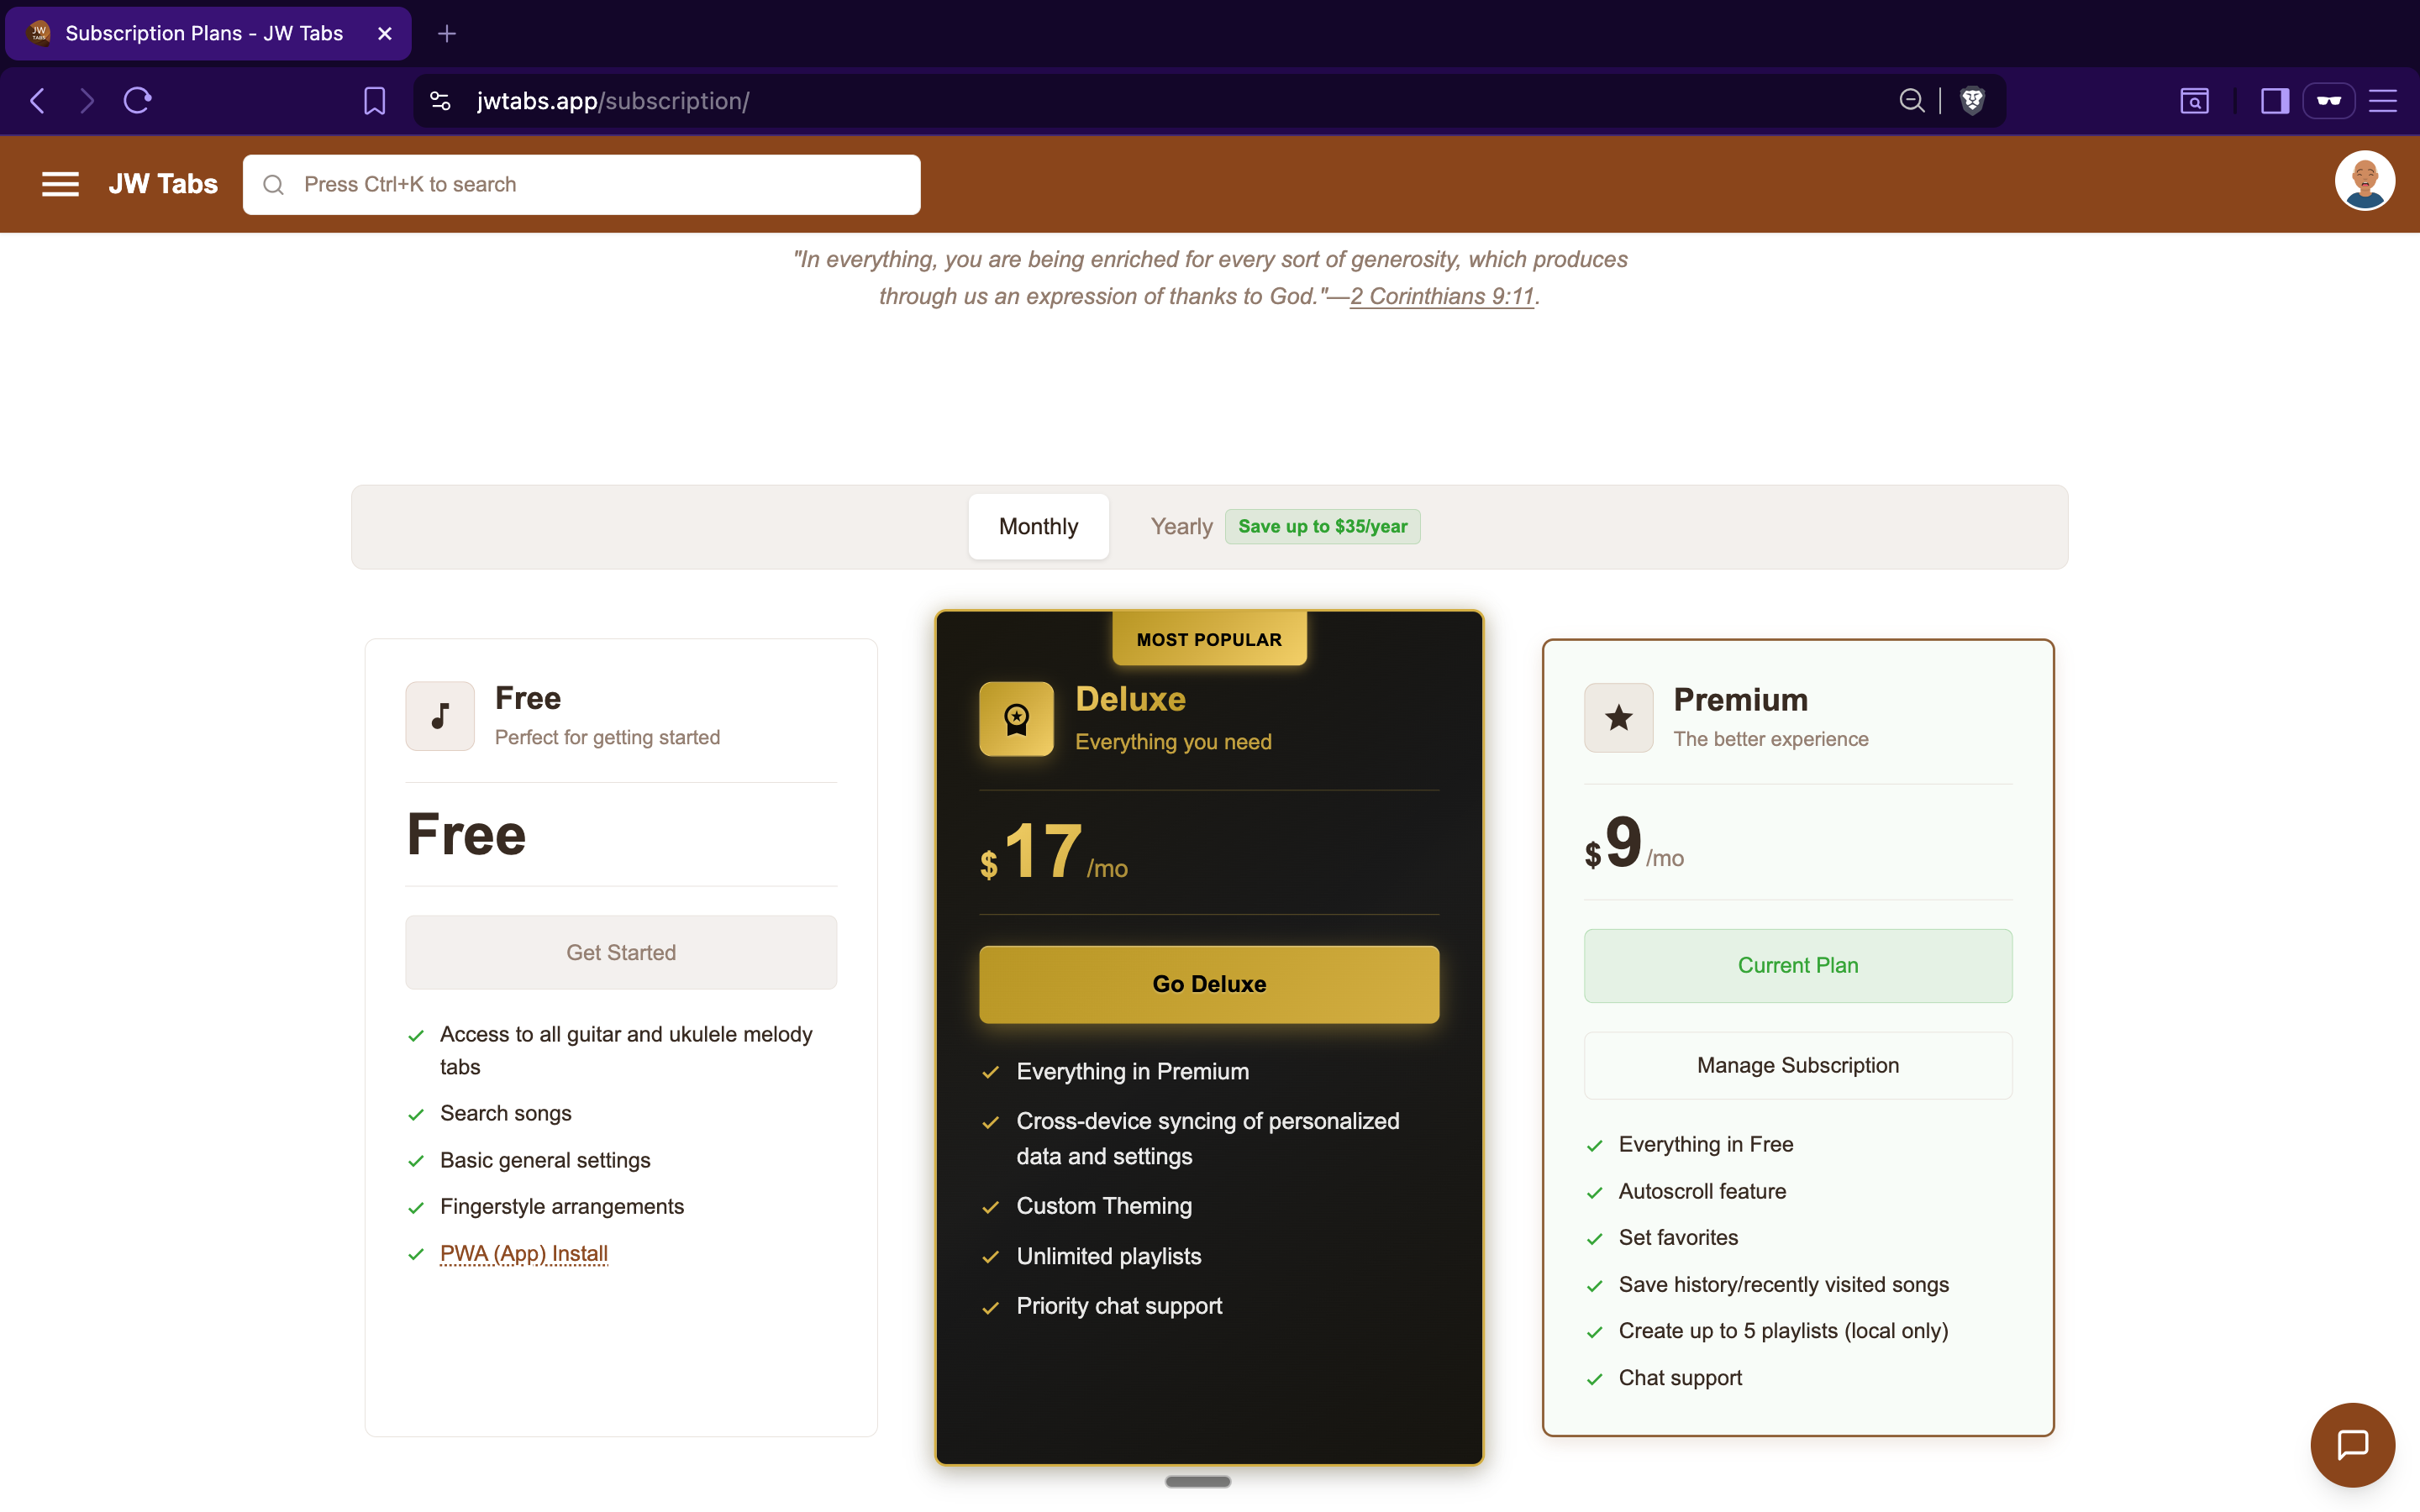The width and height of the screenshot is (2420, 1512).
Task: Open a new browser tab
Action: point(446,33)
